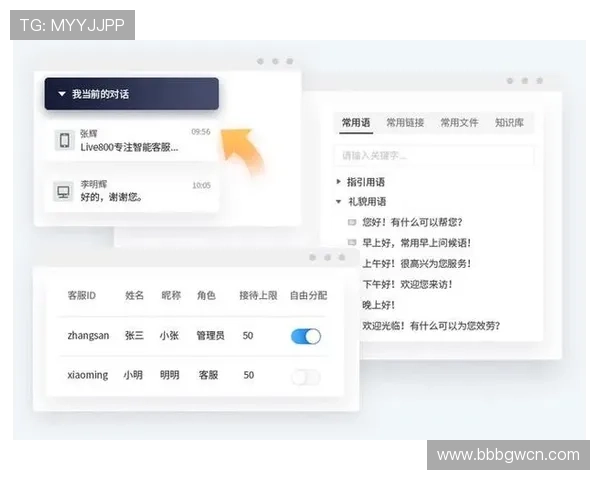Collapse the 礼貌用语 category
The width and height of the screenshot is (600, 480).
pos(338,201)
